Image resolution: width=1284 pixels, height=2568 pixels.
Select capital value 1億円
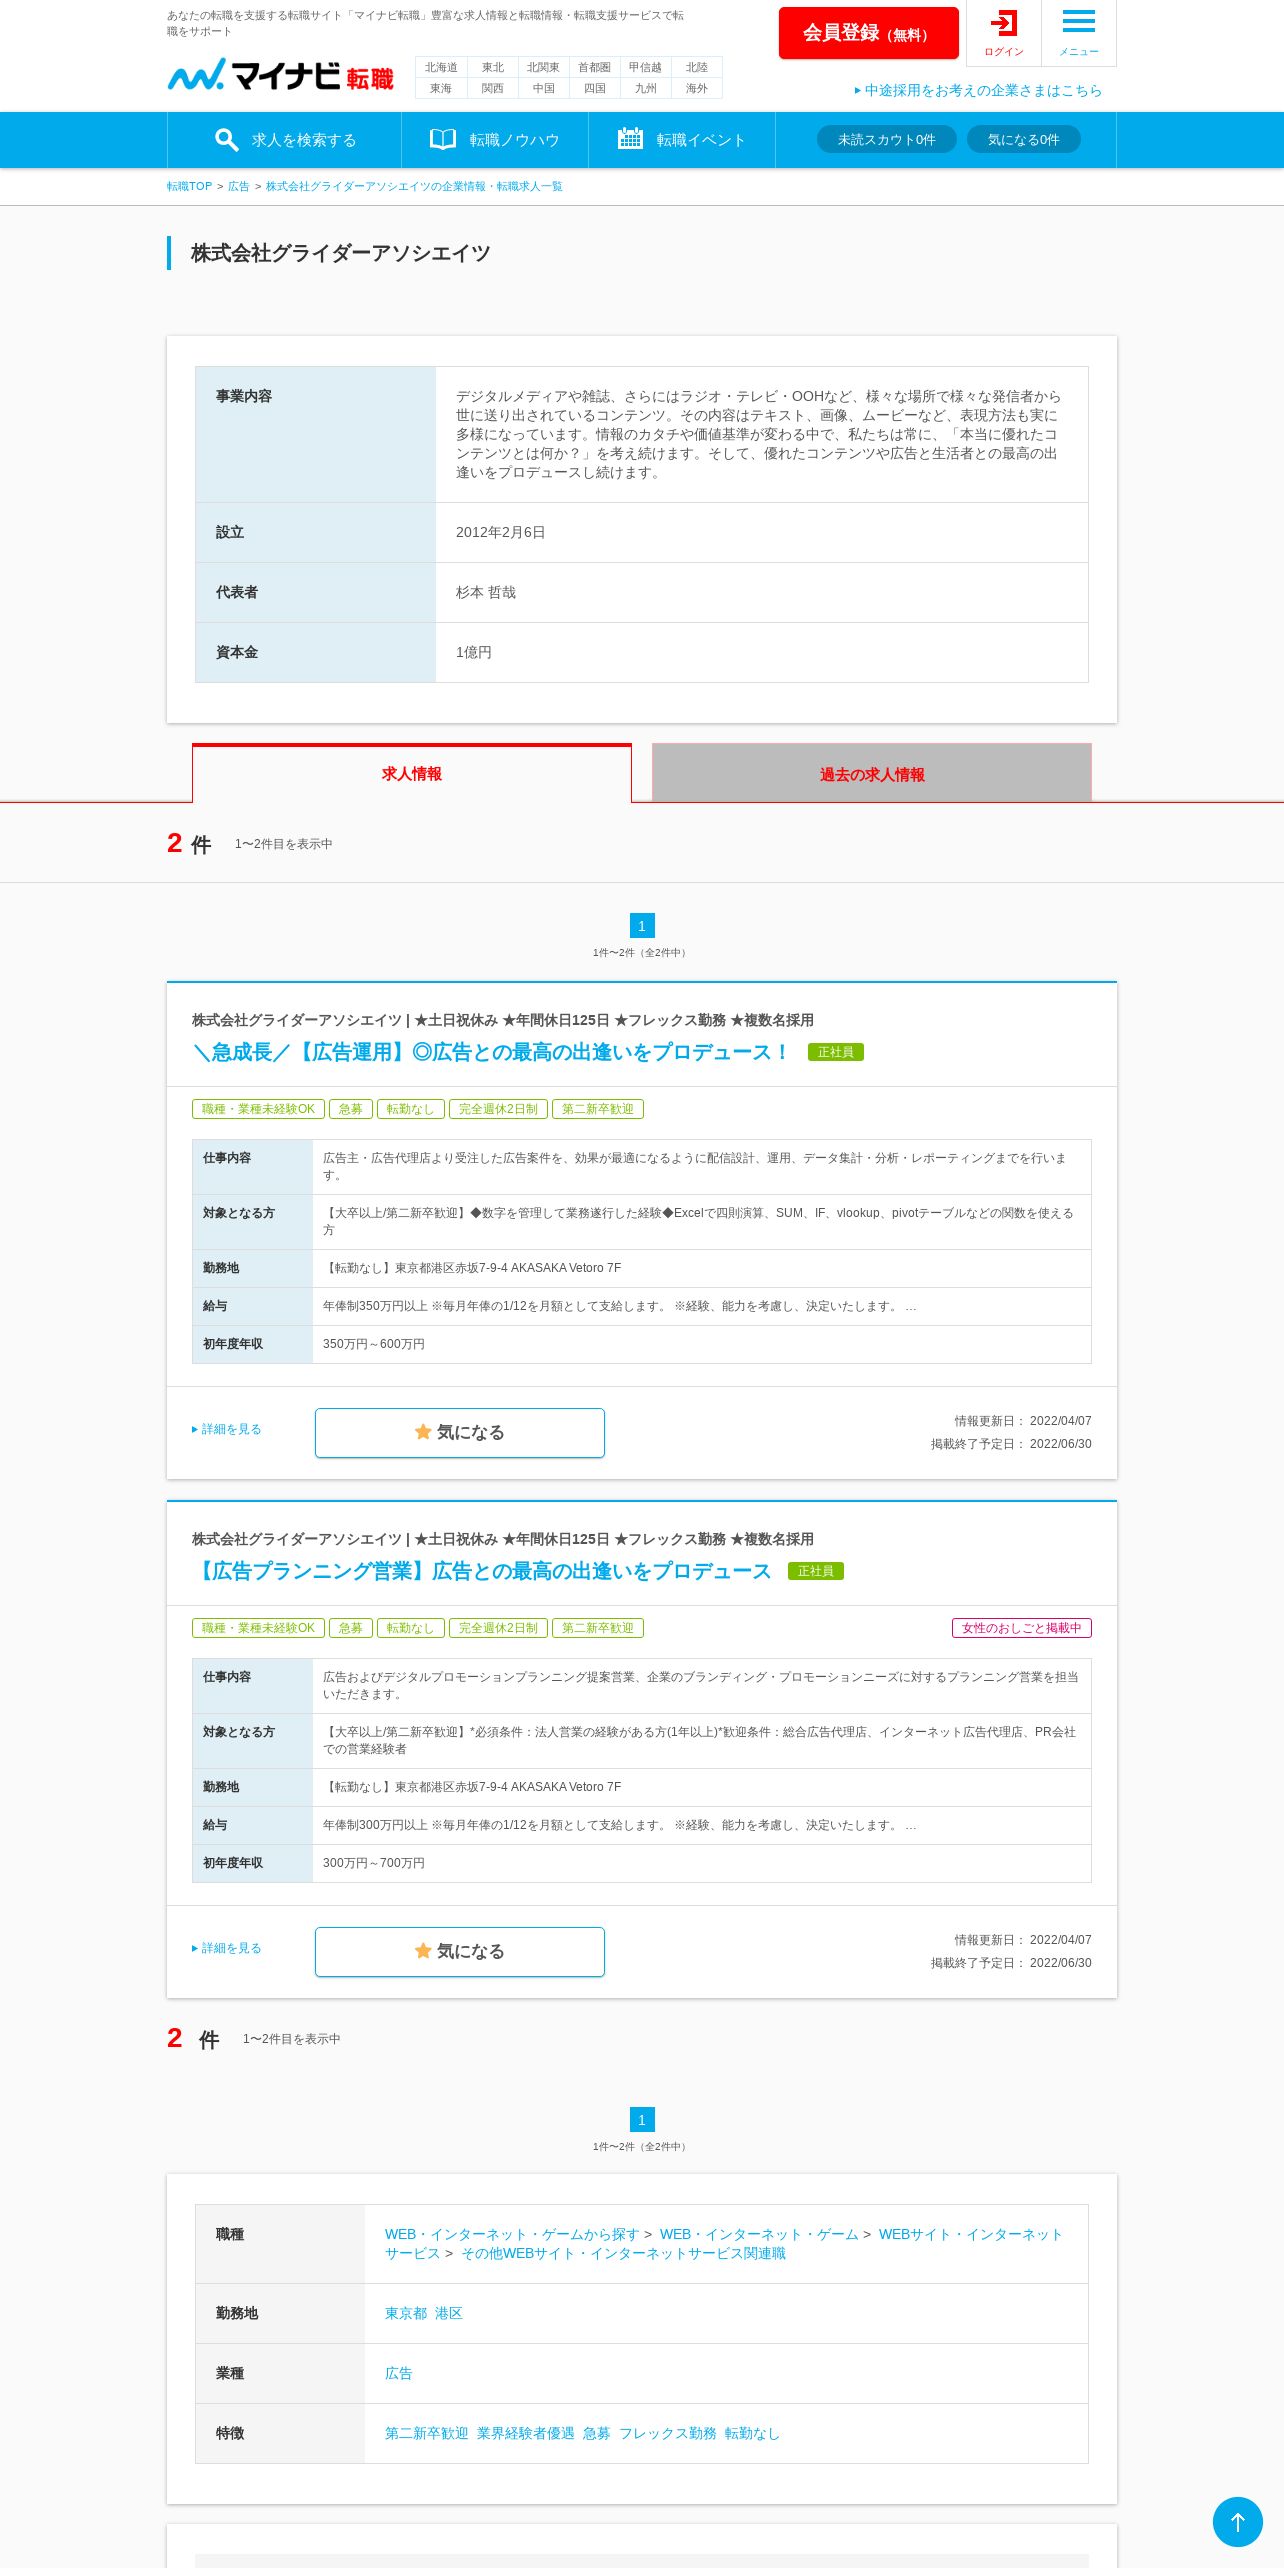(474, 652)
